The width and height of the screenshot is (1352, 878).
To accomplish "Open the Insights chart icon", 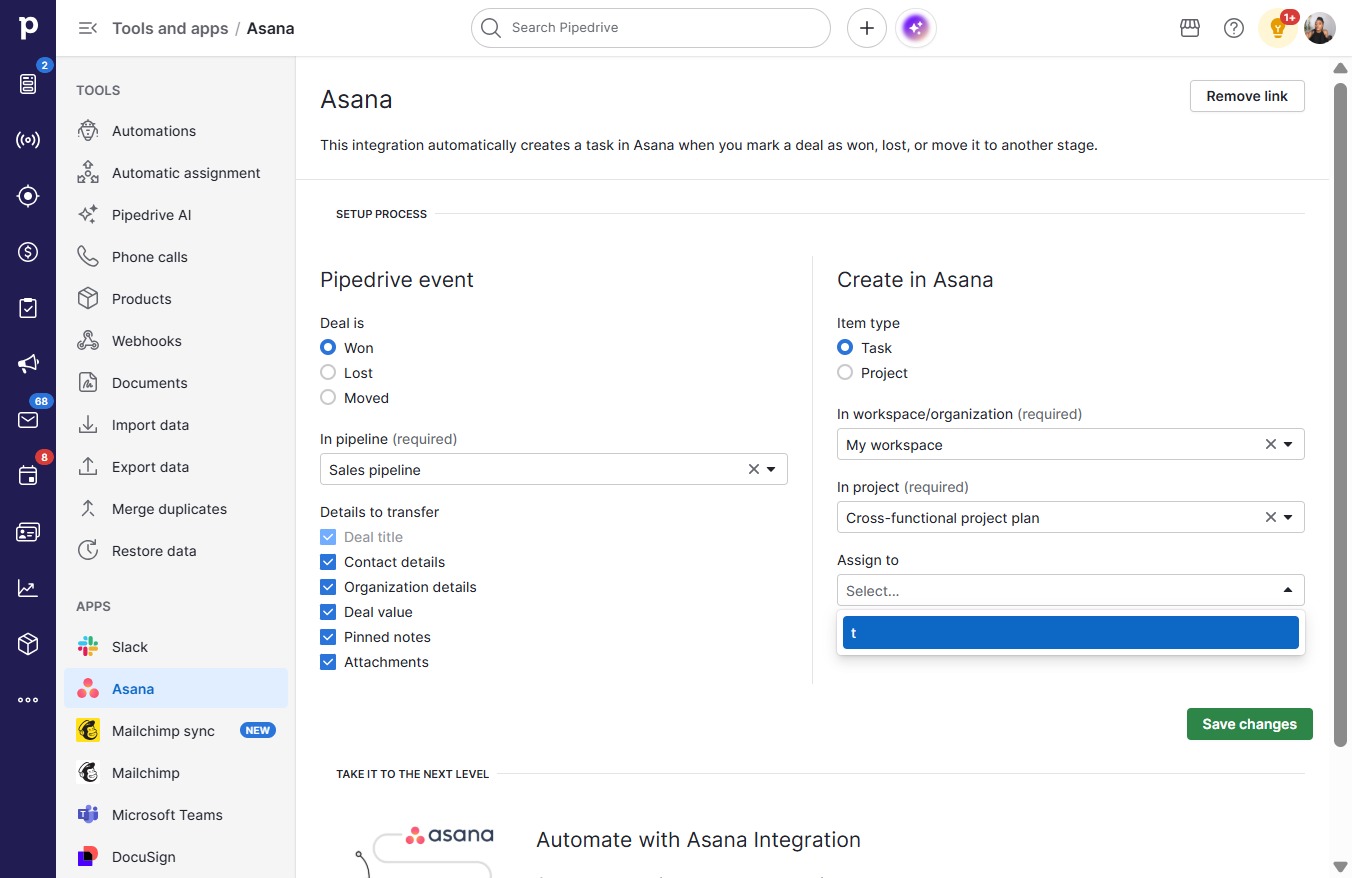I will click(x=28, y=588).
